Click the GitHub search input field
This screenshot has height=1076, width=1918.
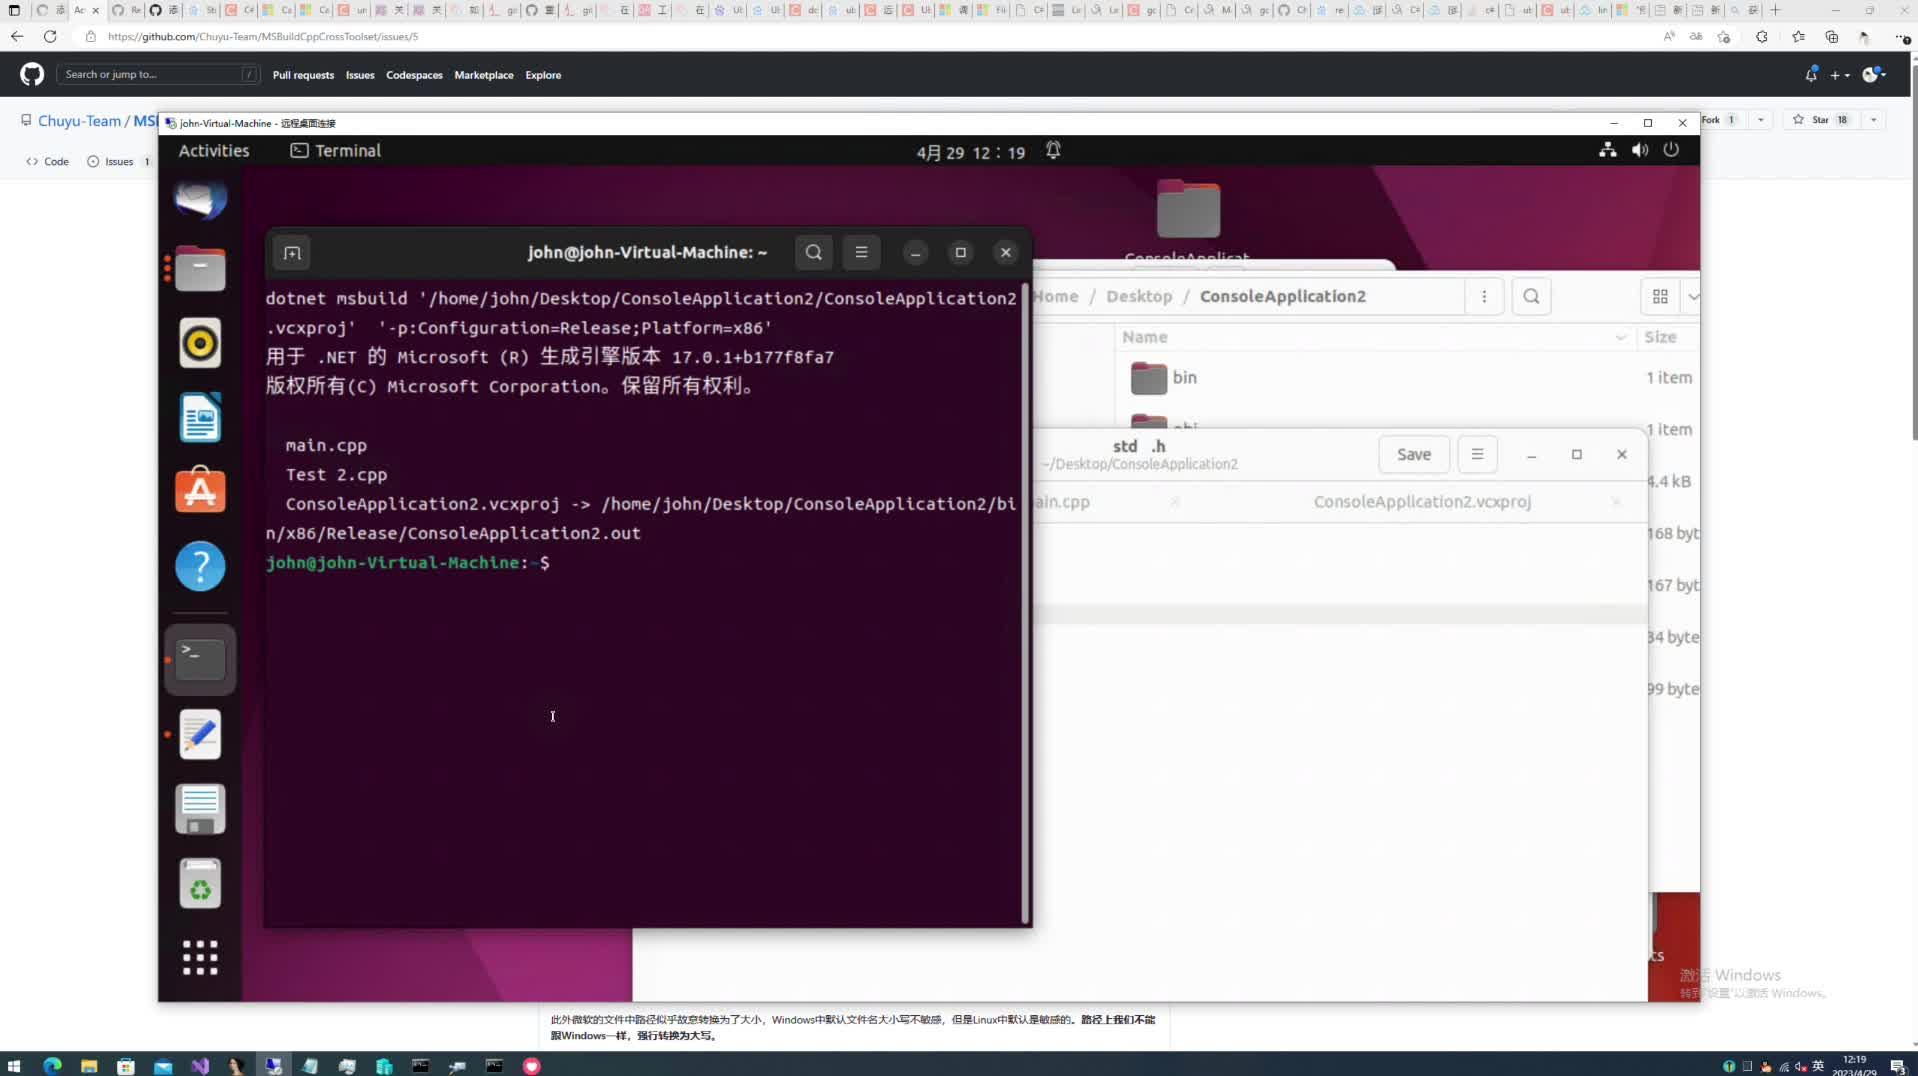(x=158, y=75)
